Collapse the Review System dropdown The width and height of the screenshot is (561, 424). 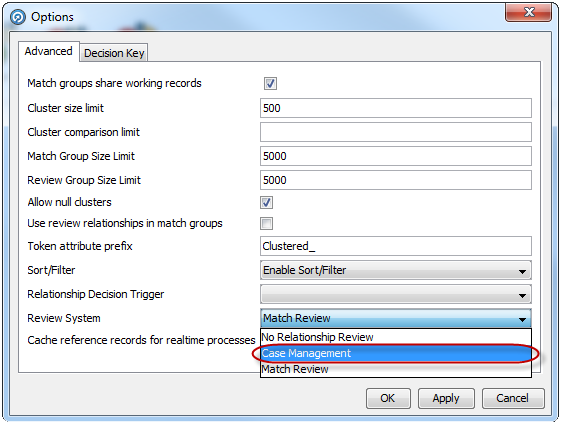pyautogui.click(x=396, y=318)
